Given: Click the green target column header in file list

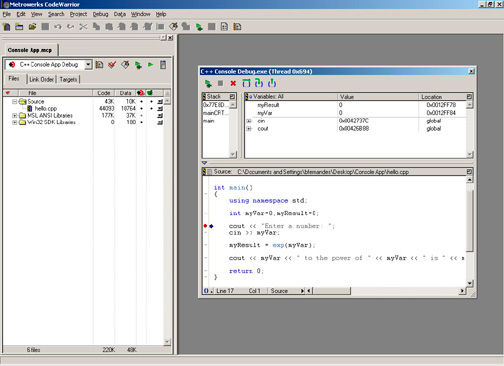Looking at the screenshot, I should pos(150,93).
